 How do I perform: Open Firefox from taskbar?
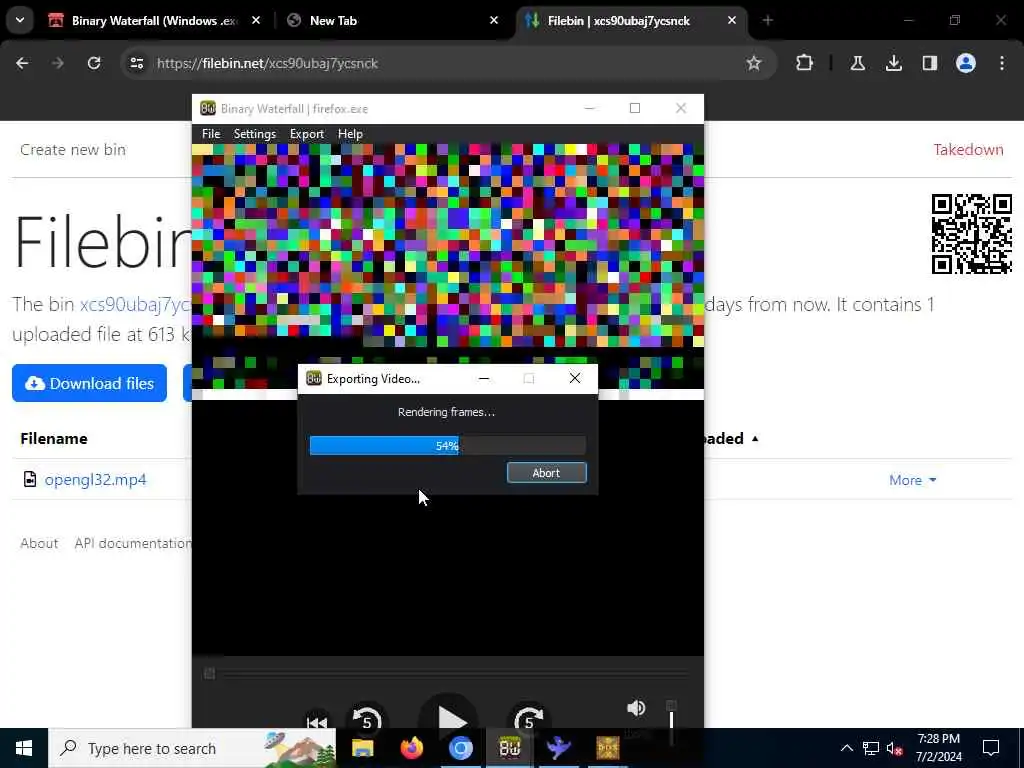(411, 748)
